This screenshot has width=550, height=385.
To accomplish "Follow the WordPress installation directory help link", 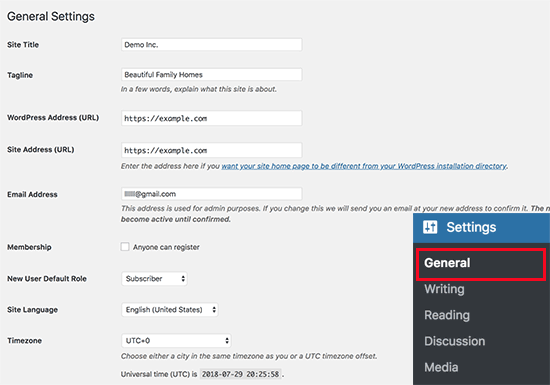I will click(x=364, y=166).
